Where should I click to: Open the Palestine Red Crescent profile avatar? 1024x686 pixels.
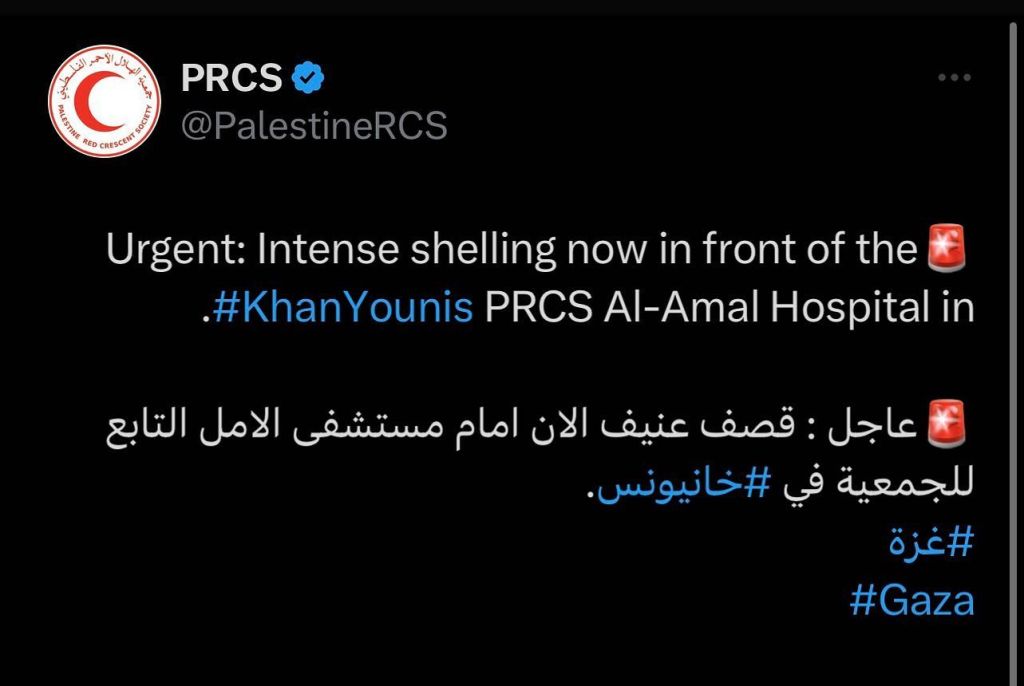[104, 101]
